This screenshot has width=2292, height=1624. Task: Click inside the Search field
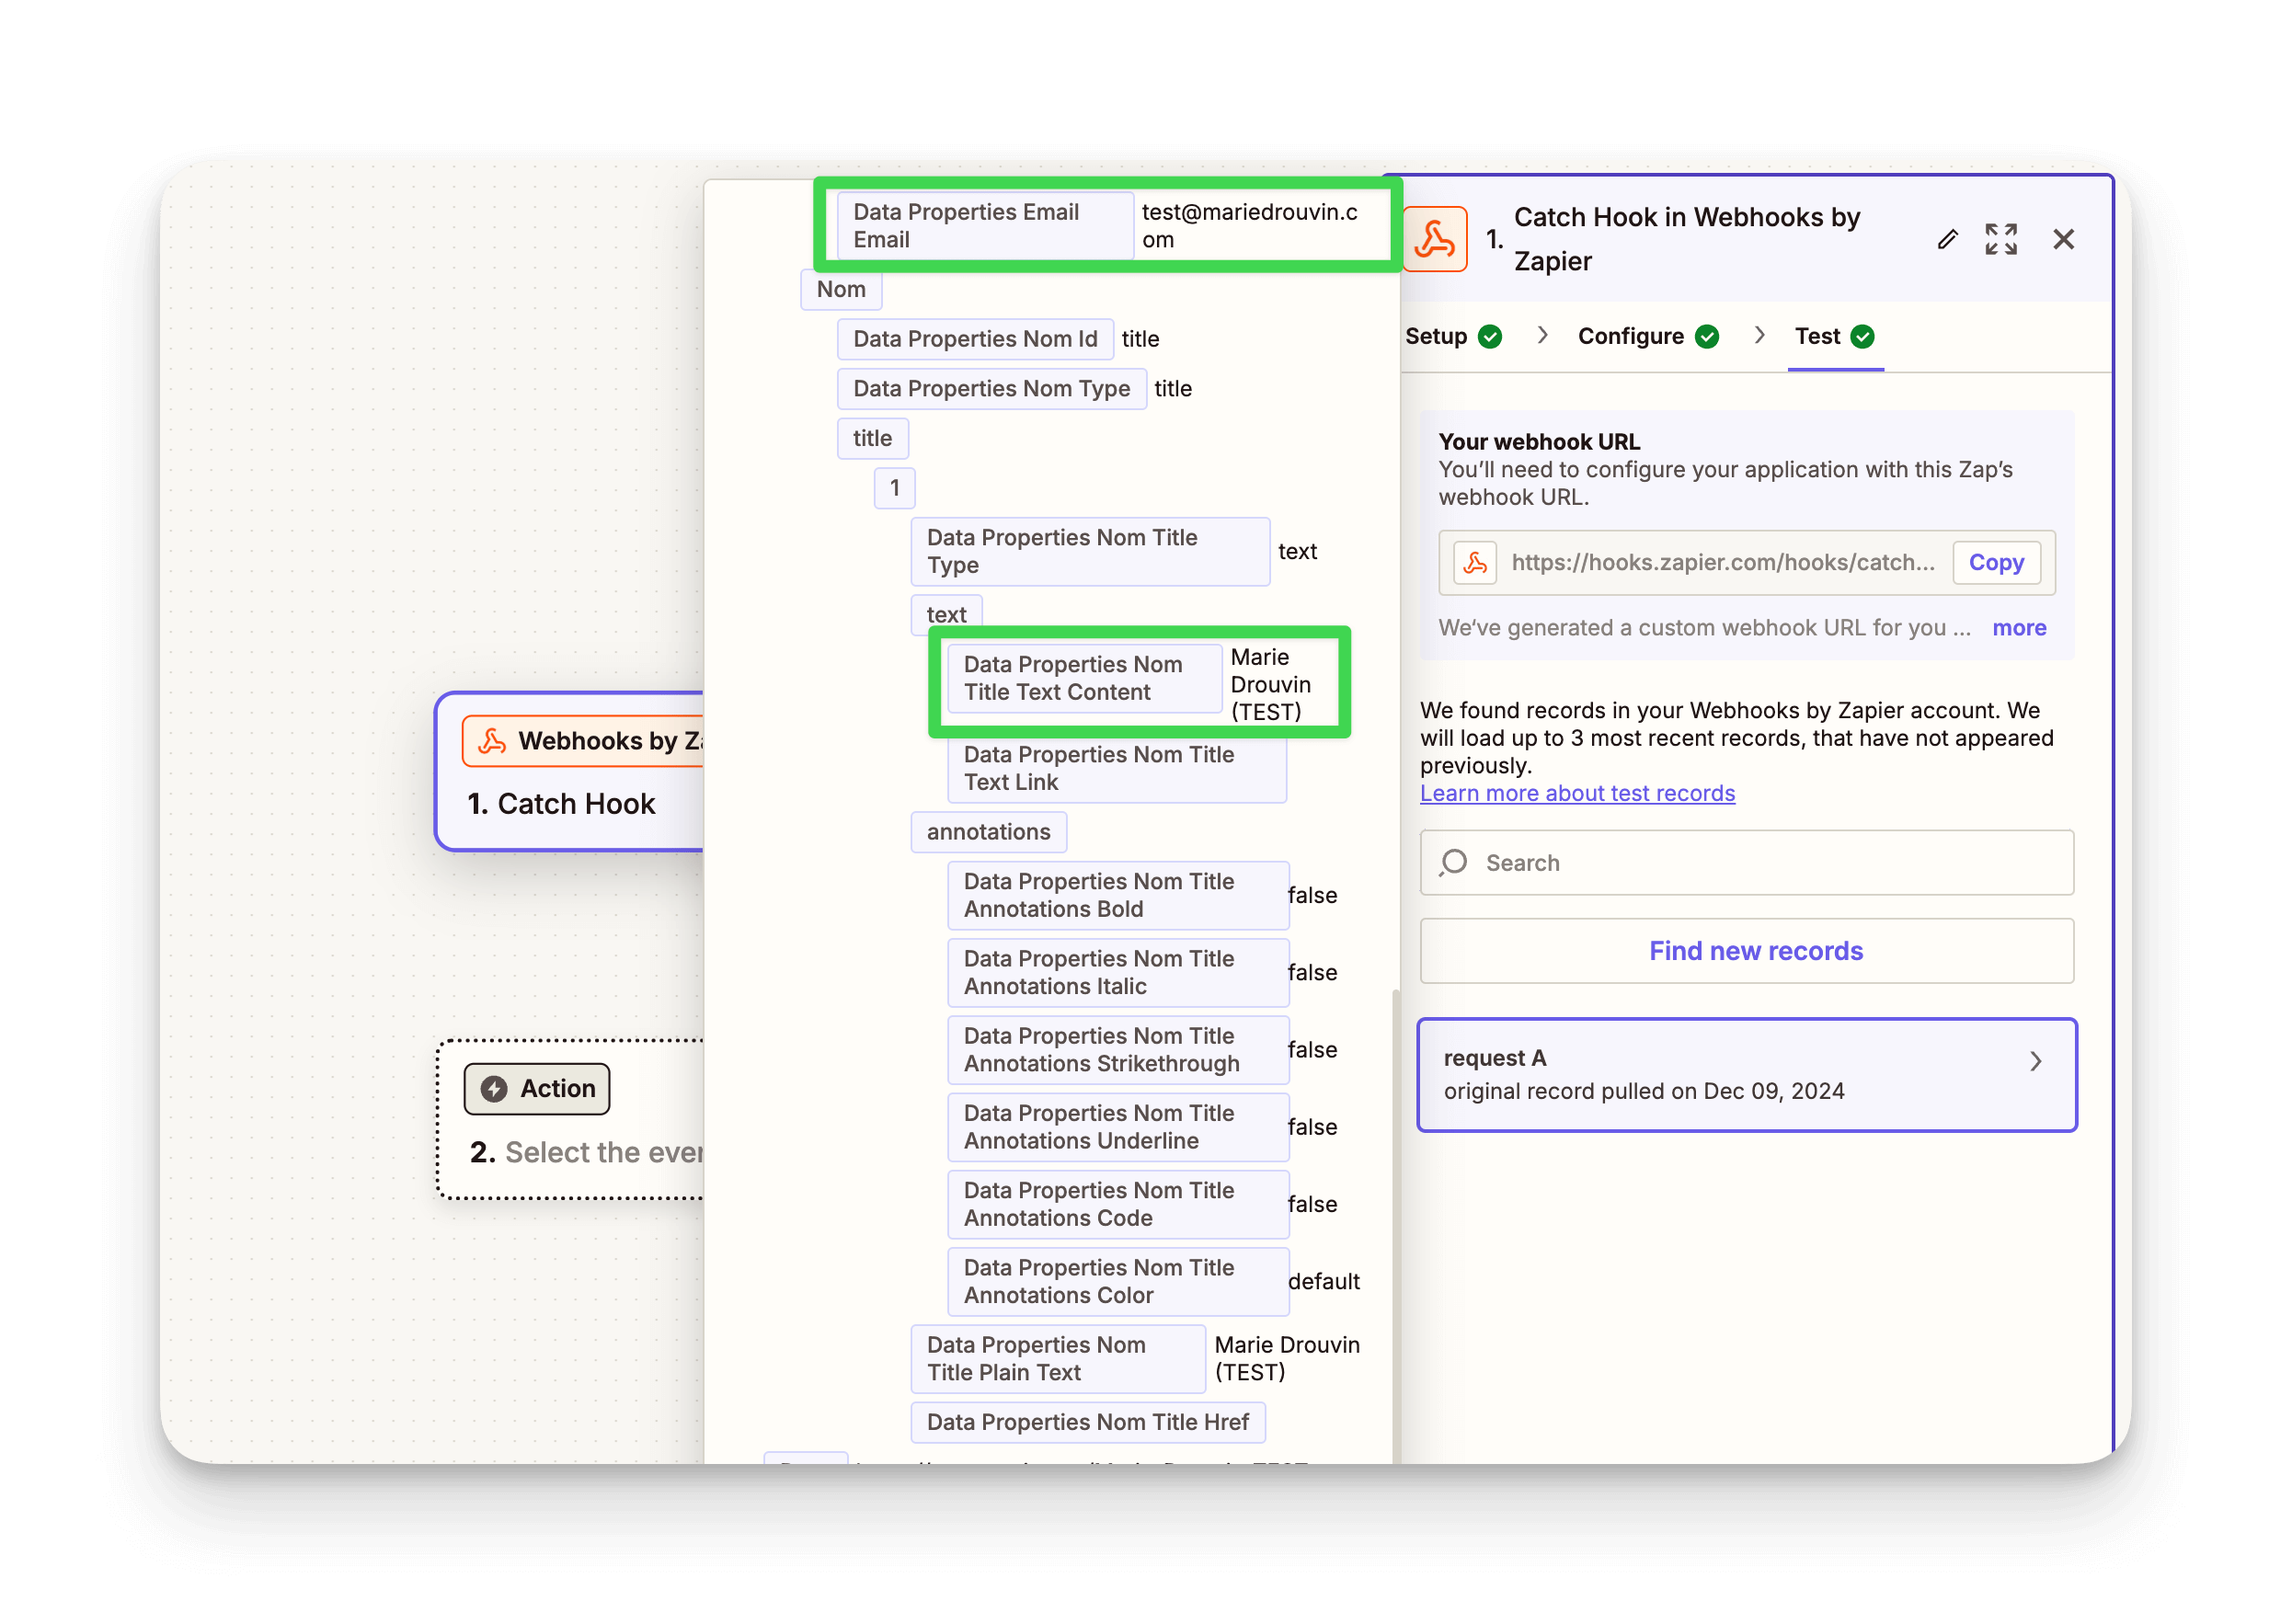tap(1700, 862)
